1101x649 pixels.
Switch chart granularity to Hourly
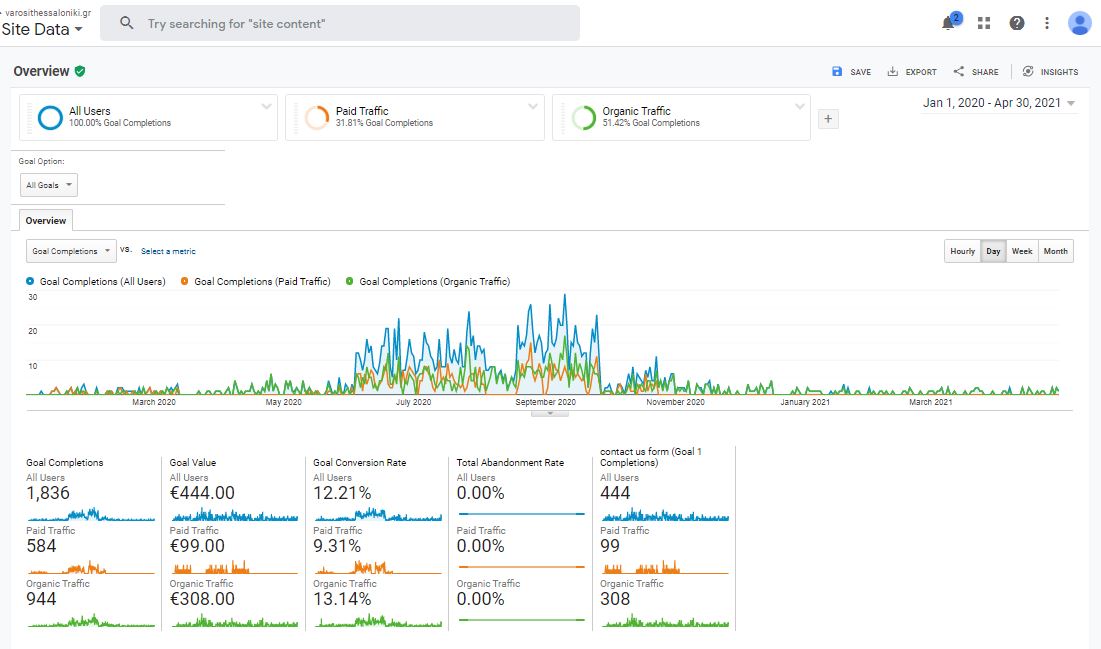pos(962,251)
